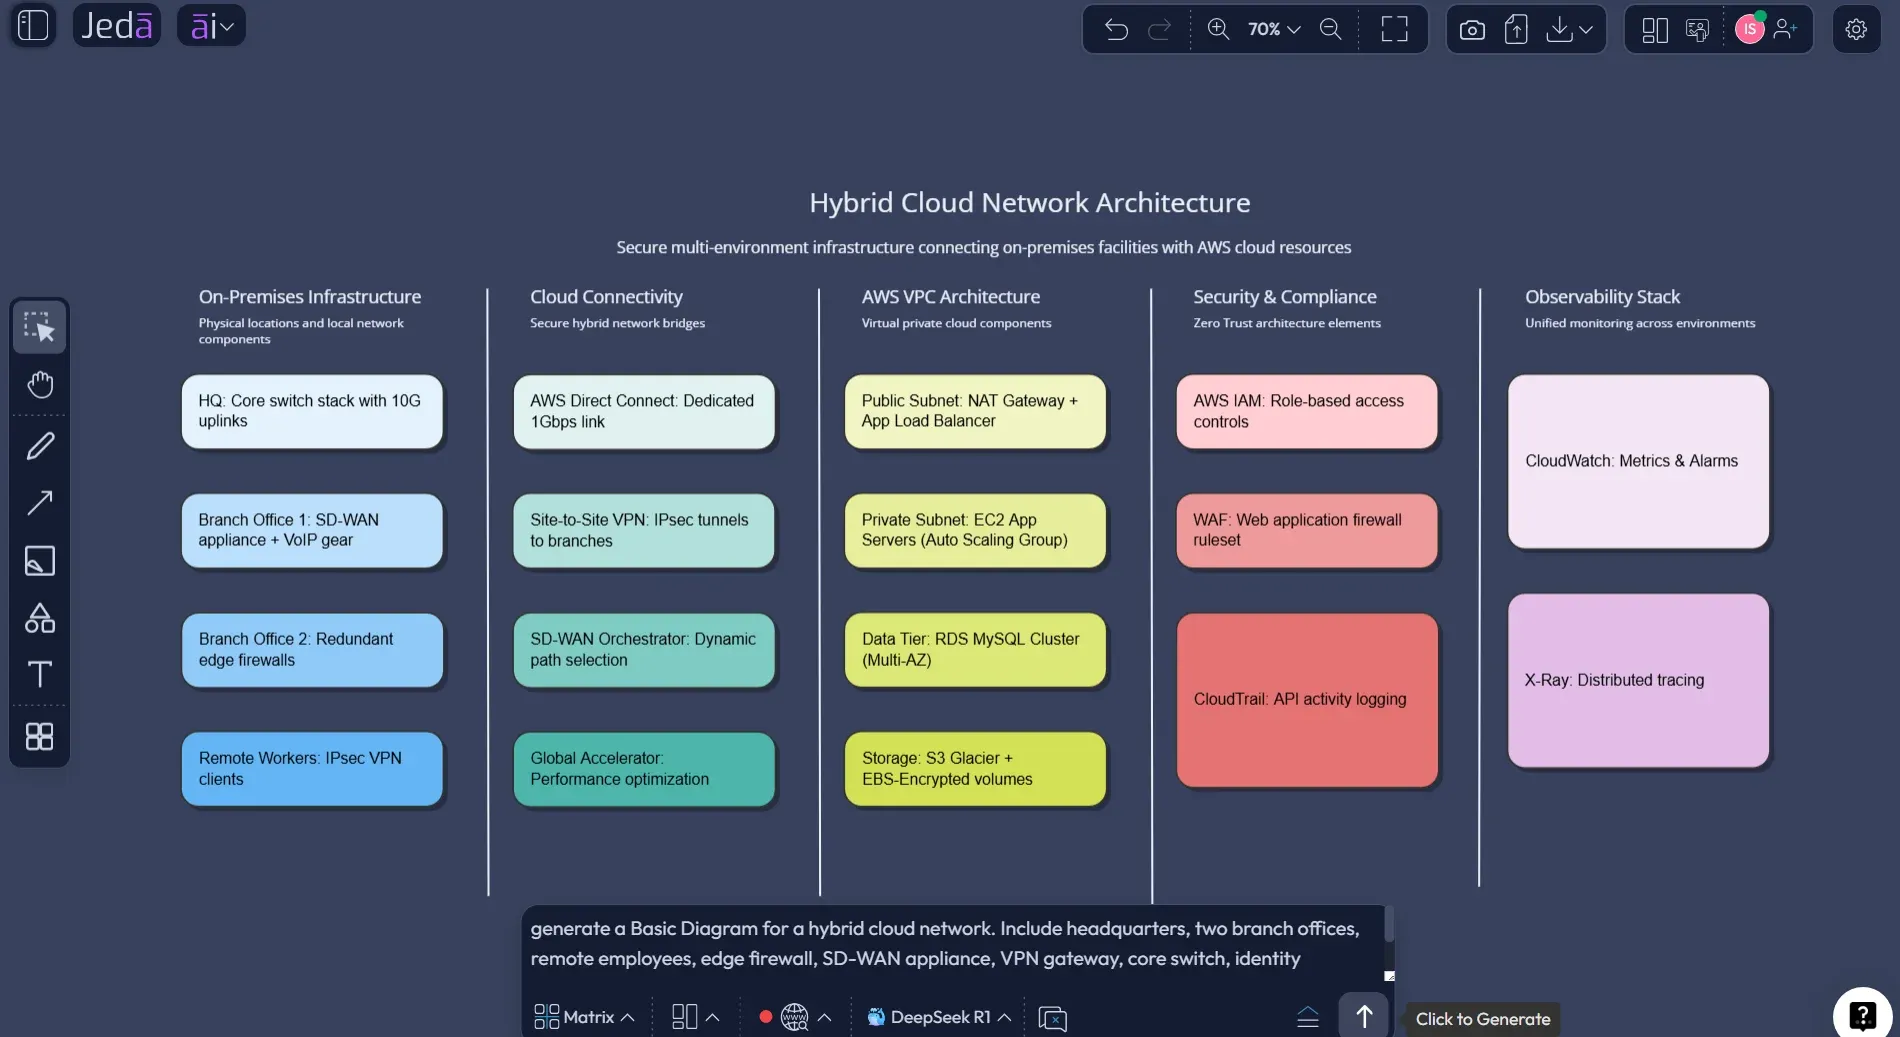Screen dimensions: 1900x1037
Task: Click the On-Premises Infrastructure column heading
Action: [310, 297]
